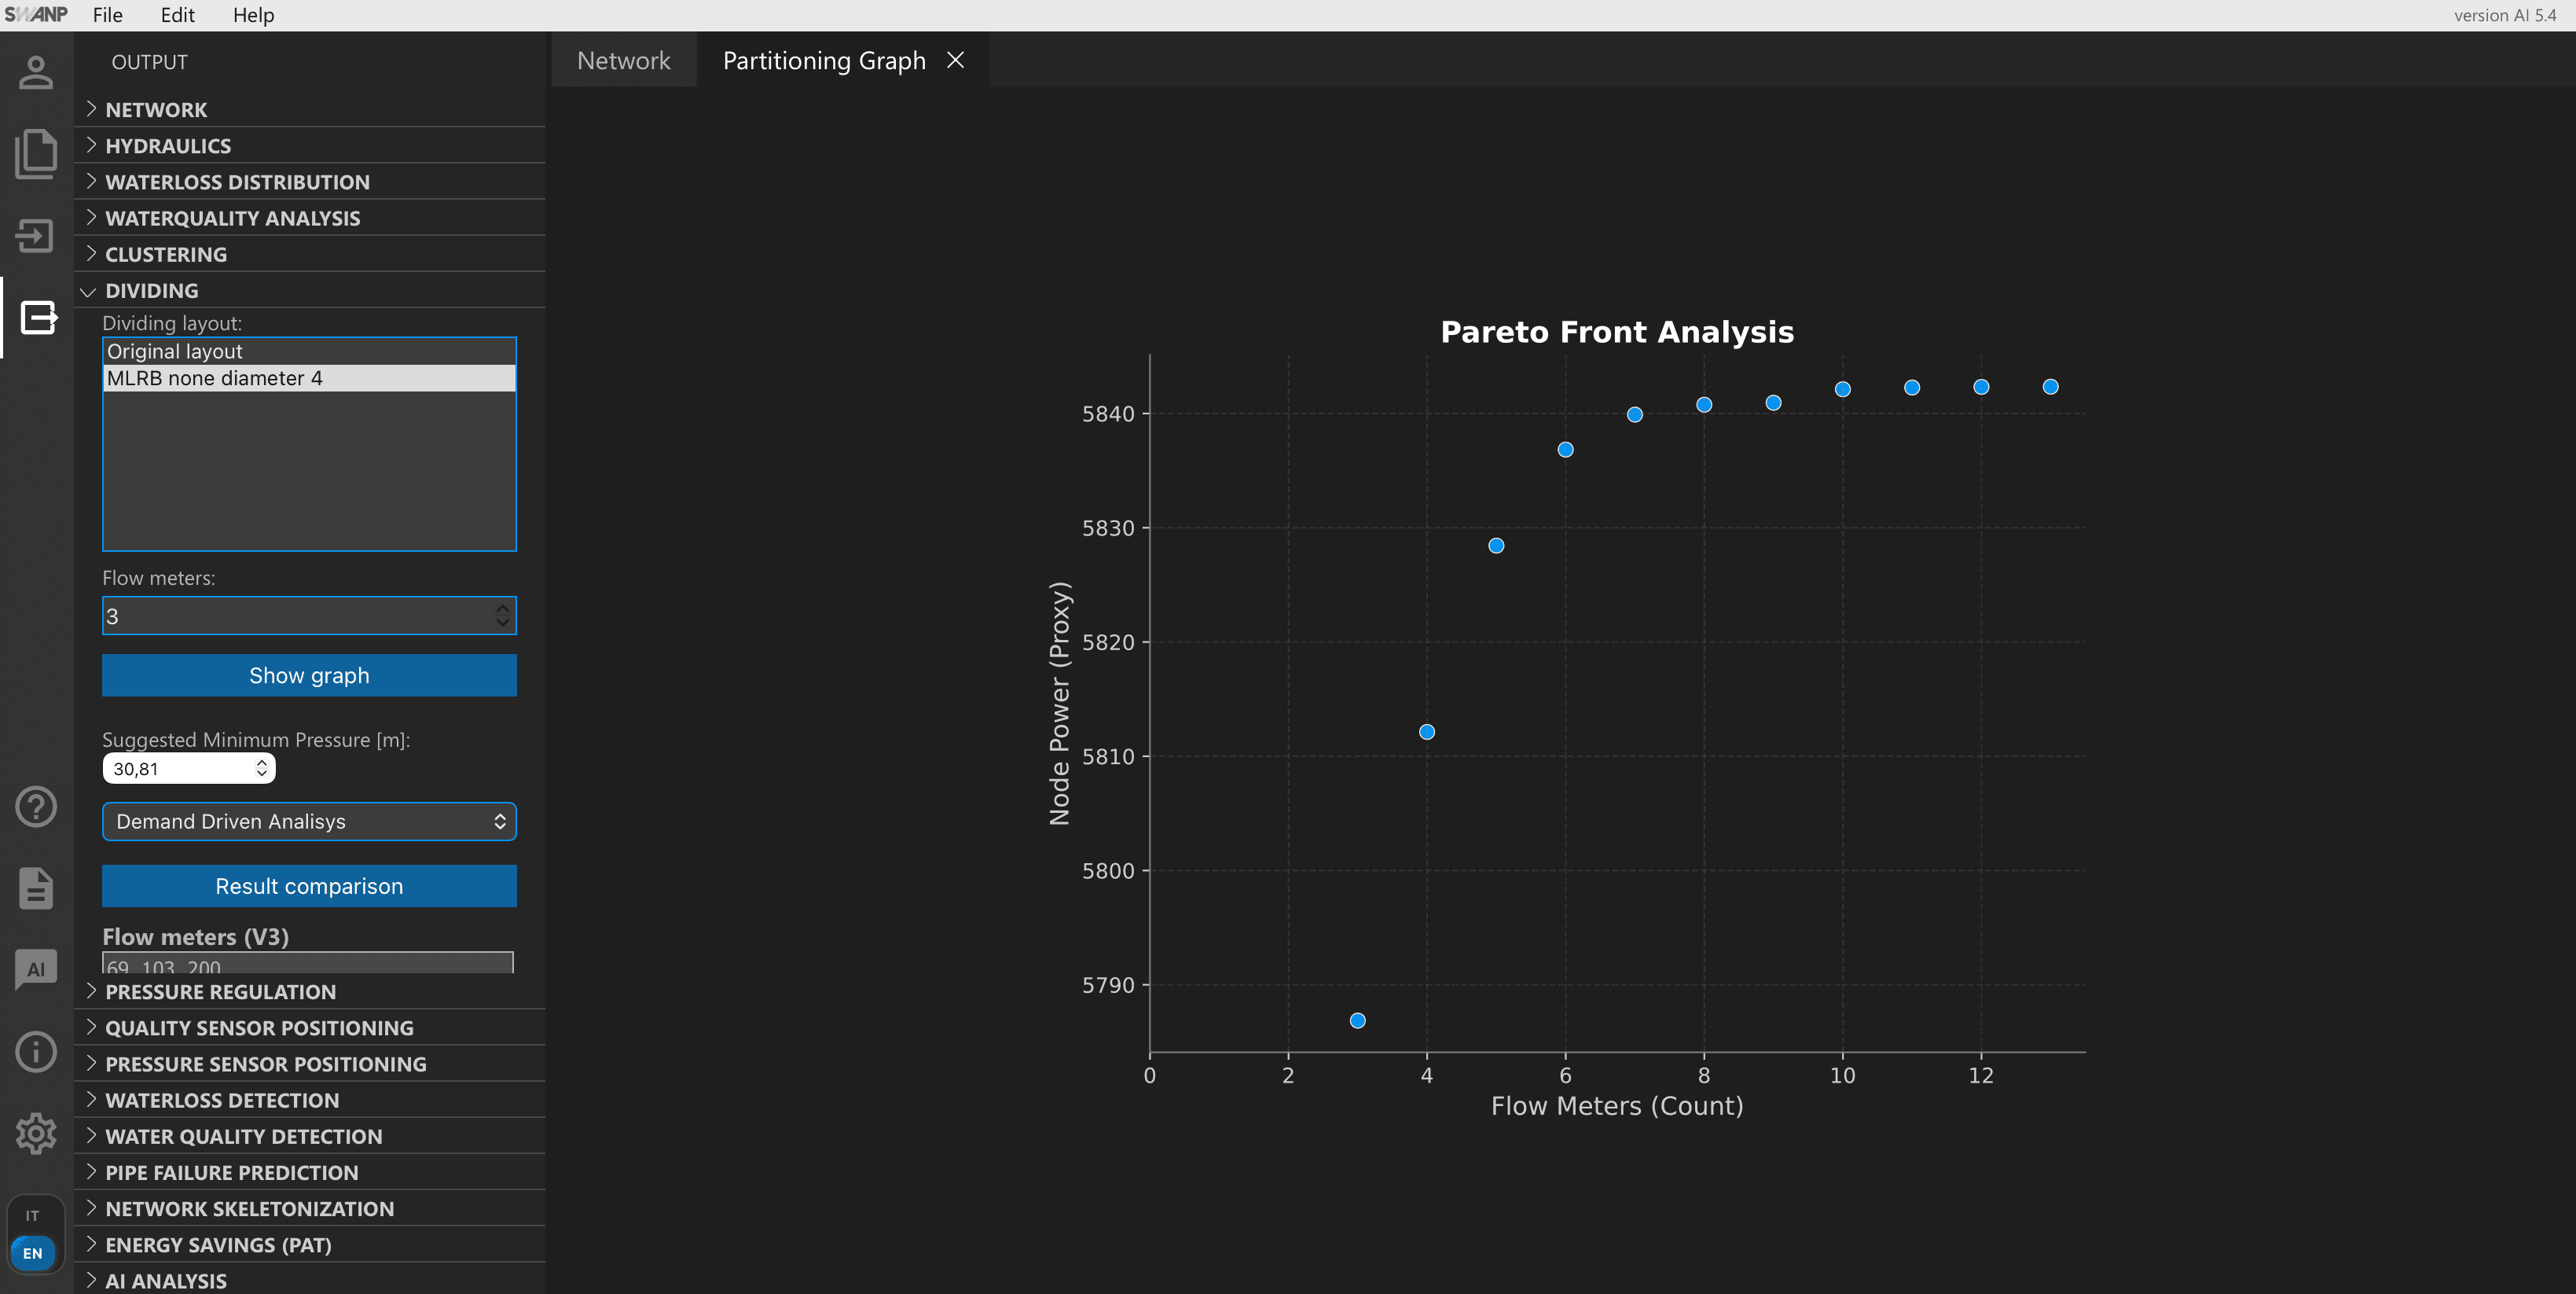
Task: Collapse the DIVIDING section
Action: [x=310, y=290]
